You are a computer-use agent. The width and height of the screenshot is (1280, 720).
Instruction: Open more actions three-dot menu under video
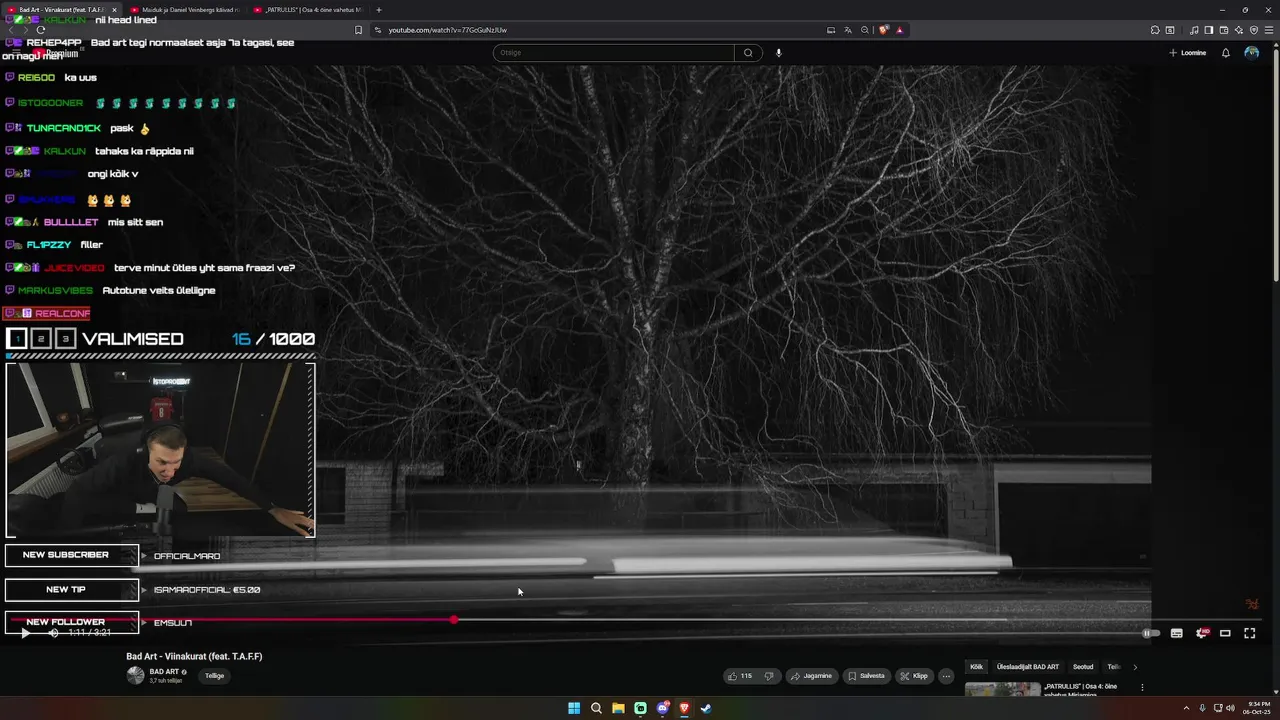click(946, 676)
